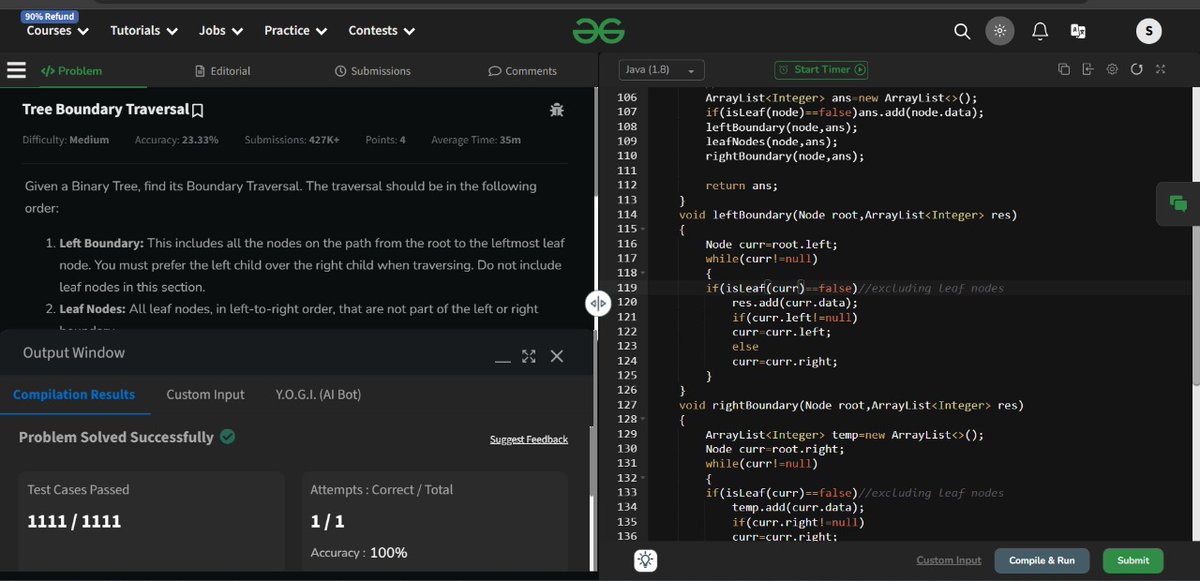Open the editor settings gear
This screenshot has height=581, width=1200.
point(1112,70)
